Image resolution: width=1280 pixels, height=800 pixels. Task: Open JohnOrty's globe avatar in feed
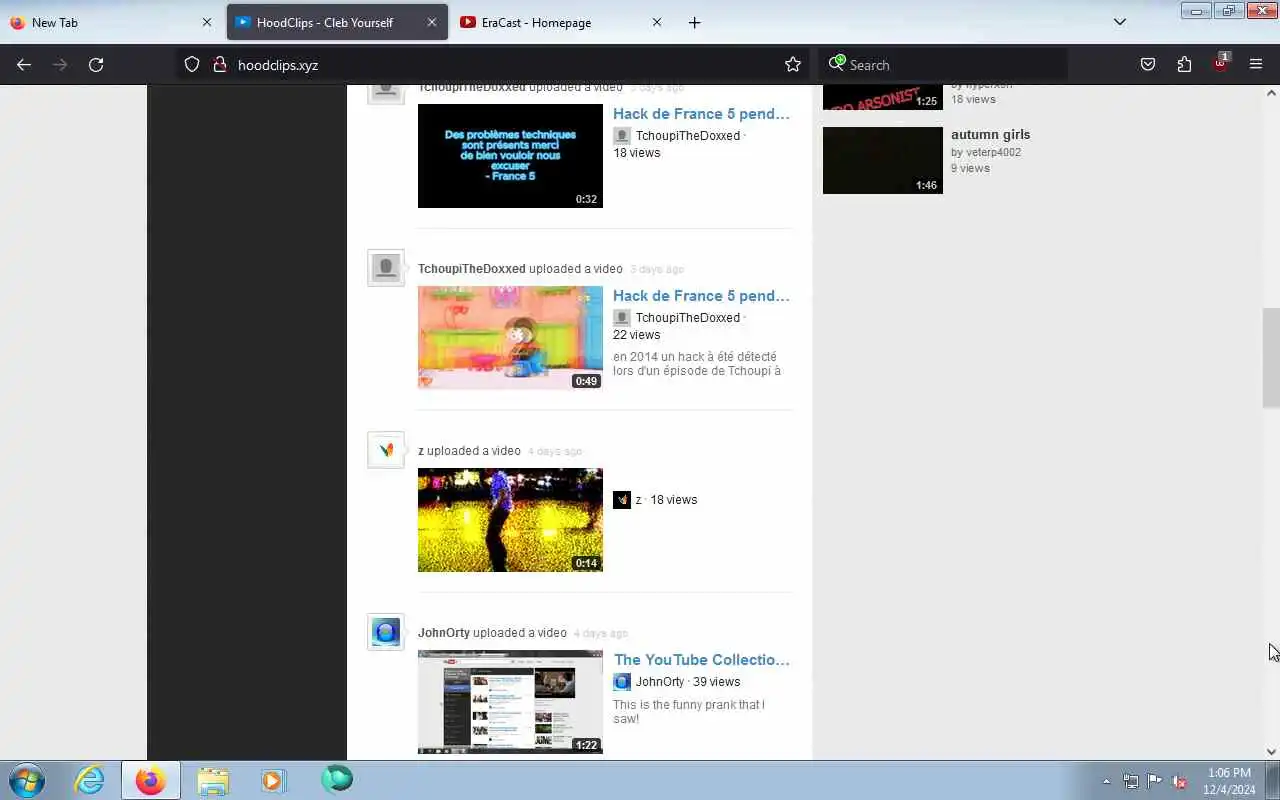tap(386, 632)
